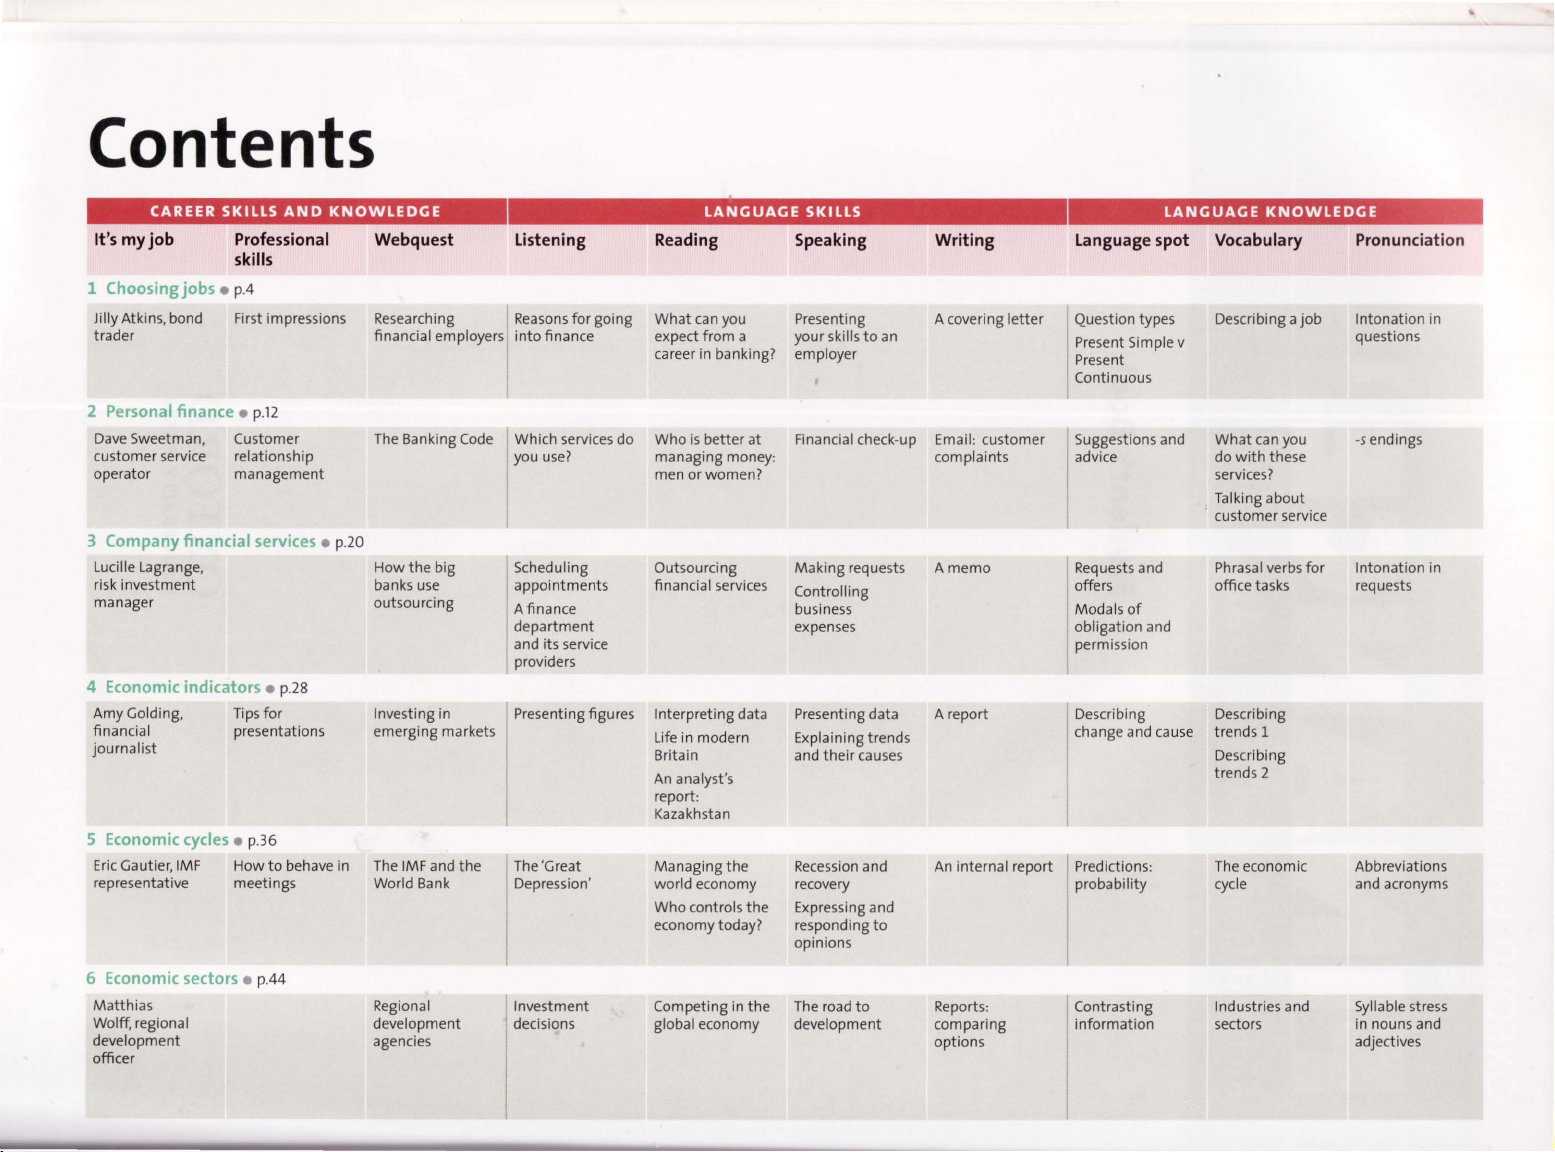Click the 'CAREER SKILLS AND KNOWLEDGE' red banner

pos(295,211)
